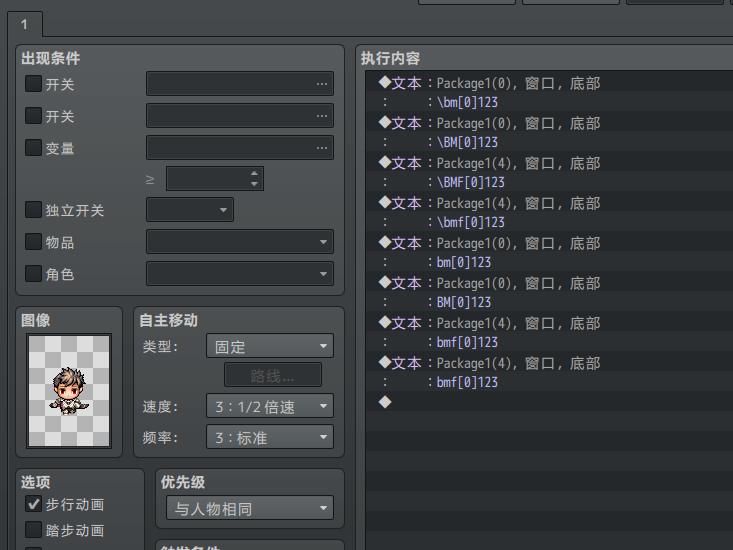This screenshot has width=733, height=550.
Task: Select the empty command line at list end
Action: pos(549,401)
